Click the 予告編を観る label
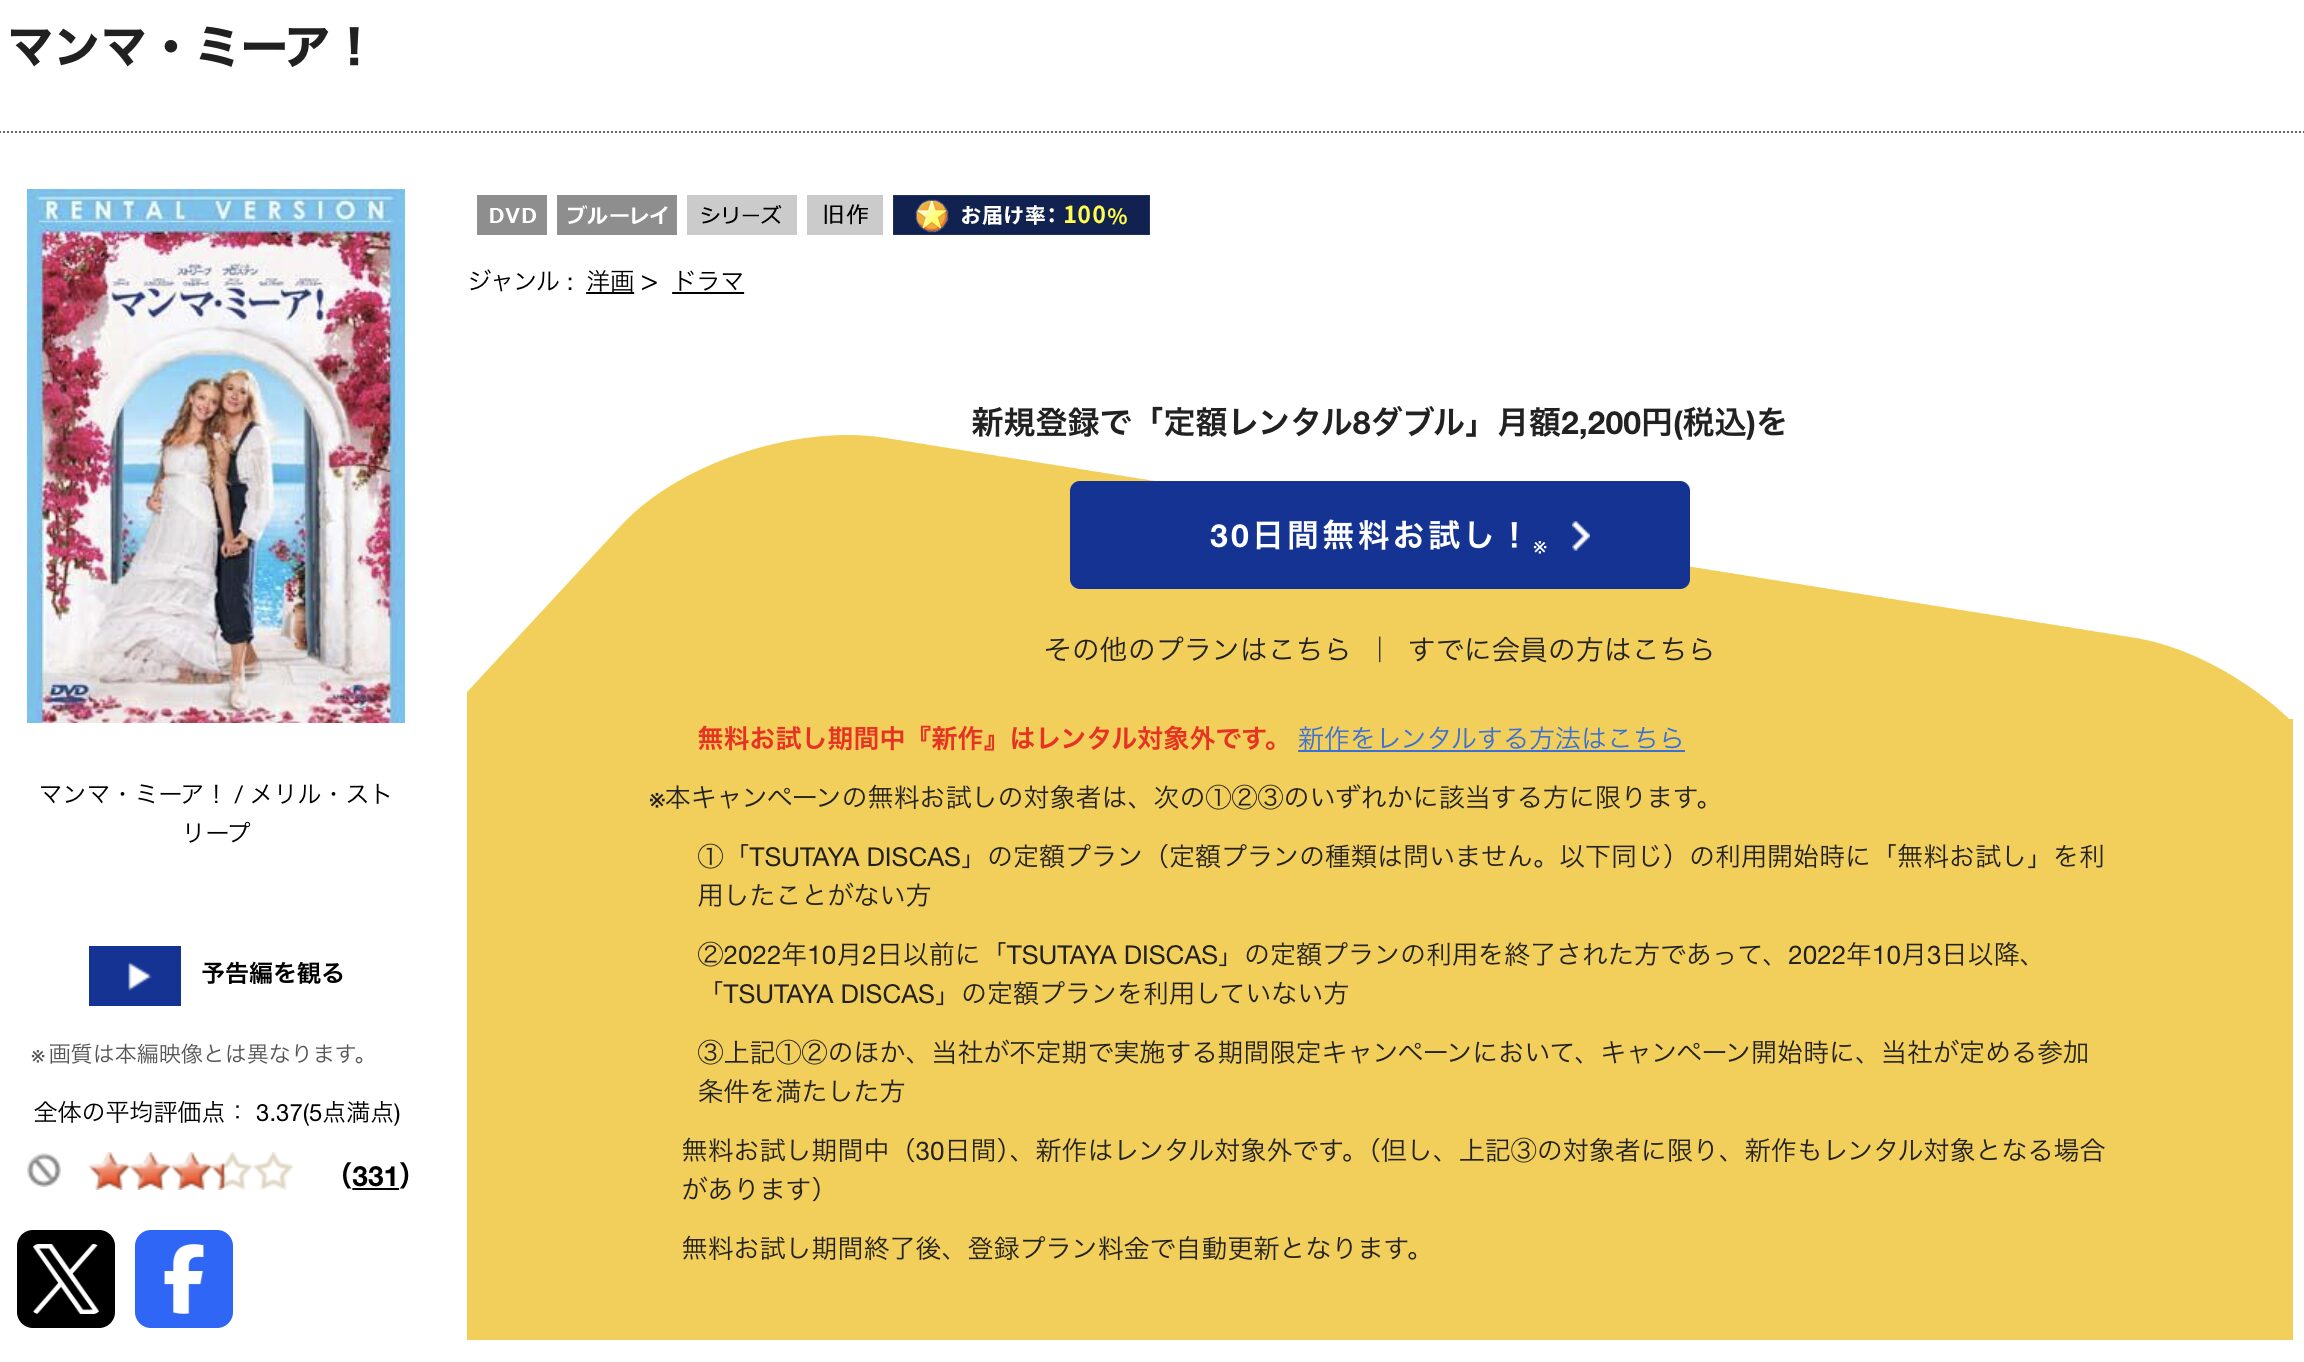 pos(273,973)
